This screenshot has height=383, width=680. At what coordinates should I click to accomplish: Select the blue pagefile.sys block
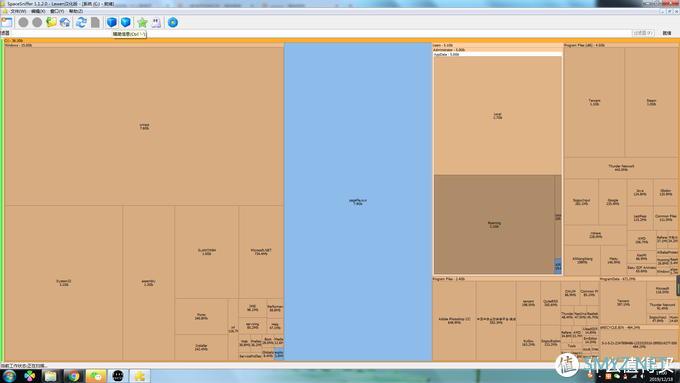pyautogui.click(x=358, y=202)
